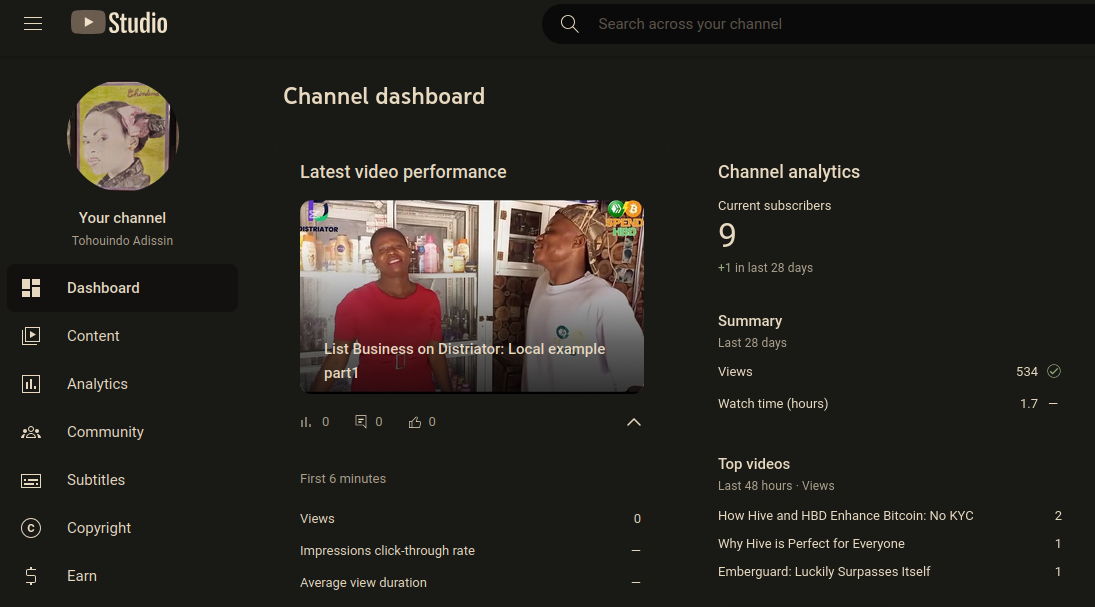
Task: Collapse the latest video stats chevron
Action: 633,422
